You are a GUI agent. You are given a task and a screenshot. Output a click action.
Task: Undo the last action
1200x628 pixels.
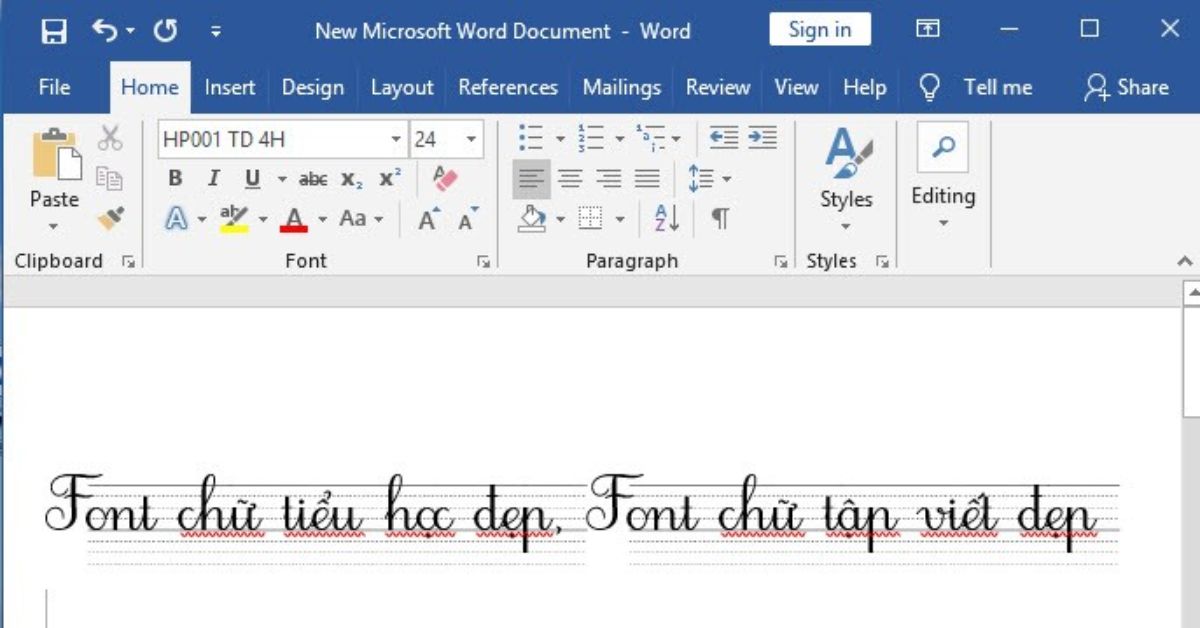coord(104,30)
